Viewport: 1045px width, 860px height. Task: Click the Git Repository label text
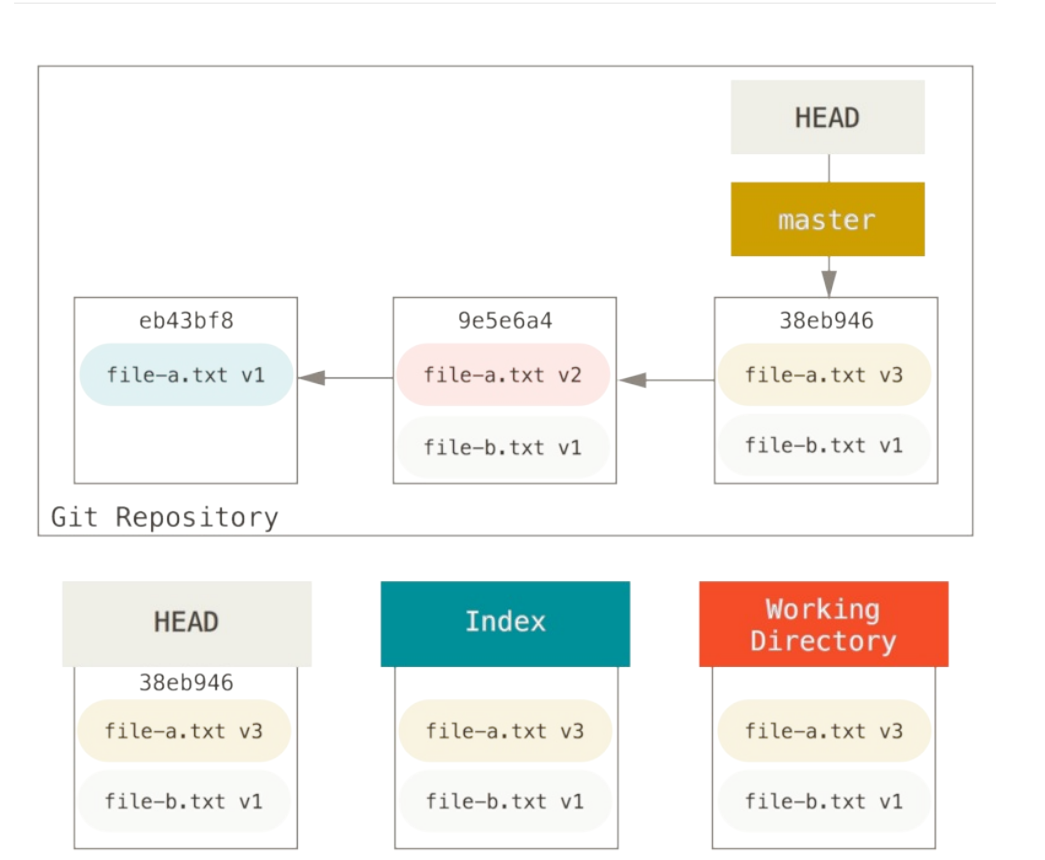tap(164, 517)
